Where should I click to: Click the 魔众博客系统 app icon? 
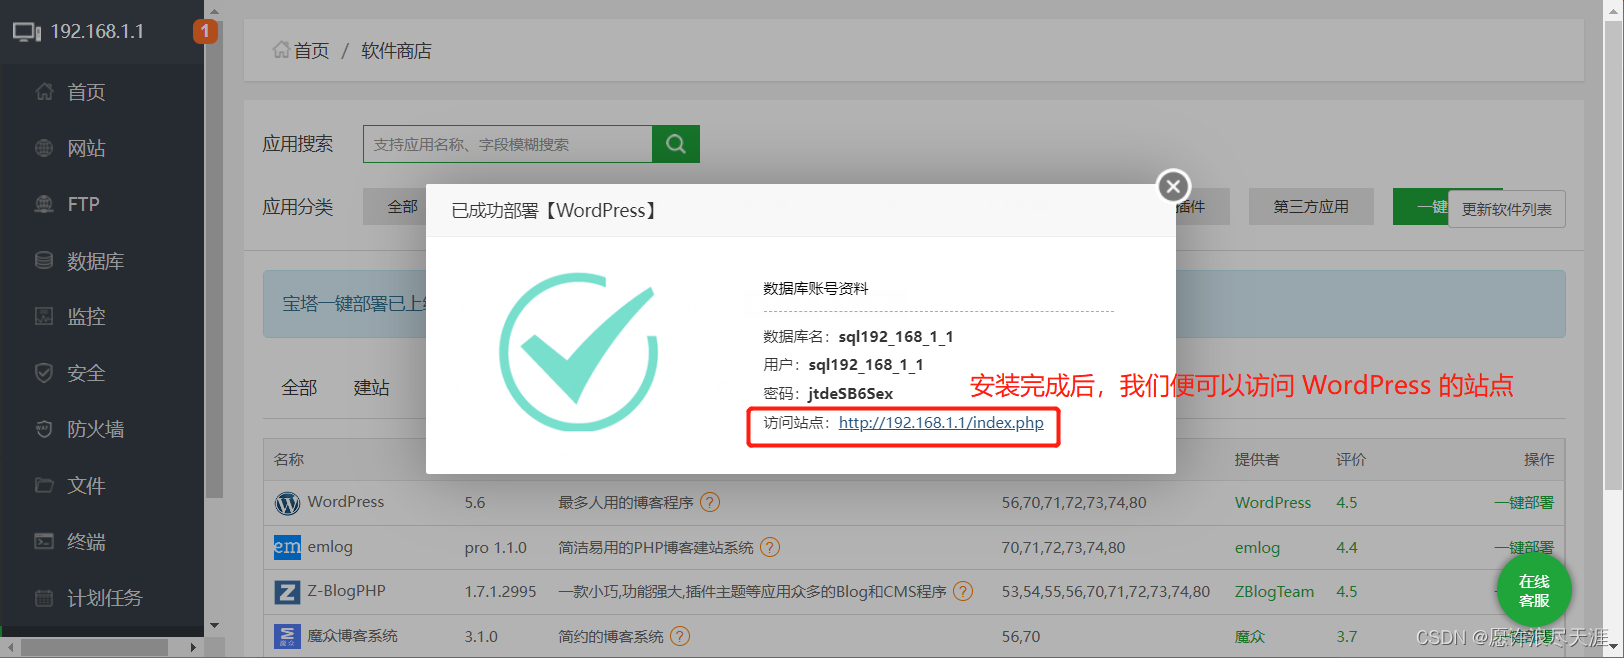click(287, 636)
